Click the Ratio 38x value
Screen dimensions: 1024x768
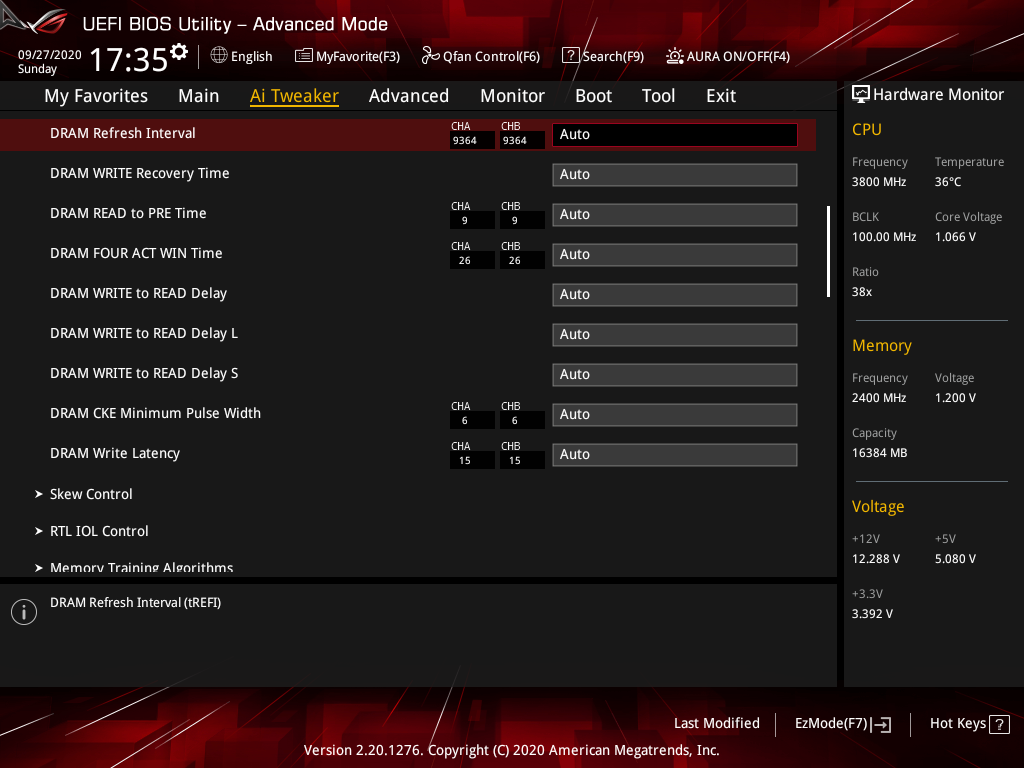(x=861, y=292)
